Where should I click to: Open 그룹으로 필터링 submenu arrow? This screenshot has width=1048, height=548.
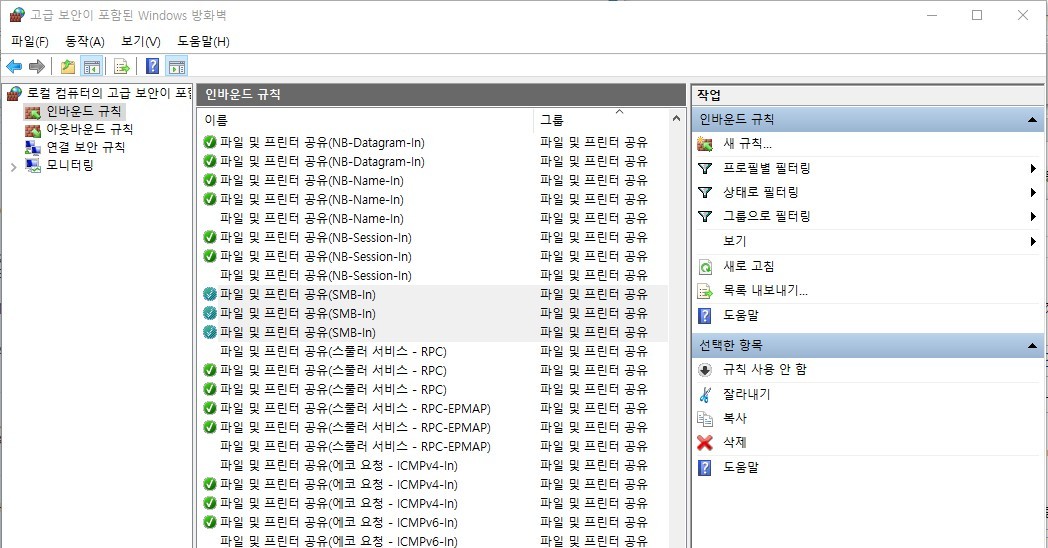pyautogui.click(x=1033, y=217)
